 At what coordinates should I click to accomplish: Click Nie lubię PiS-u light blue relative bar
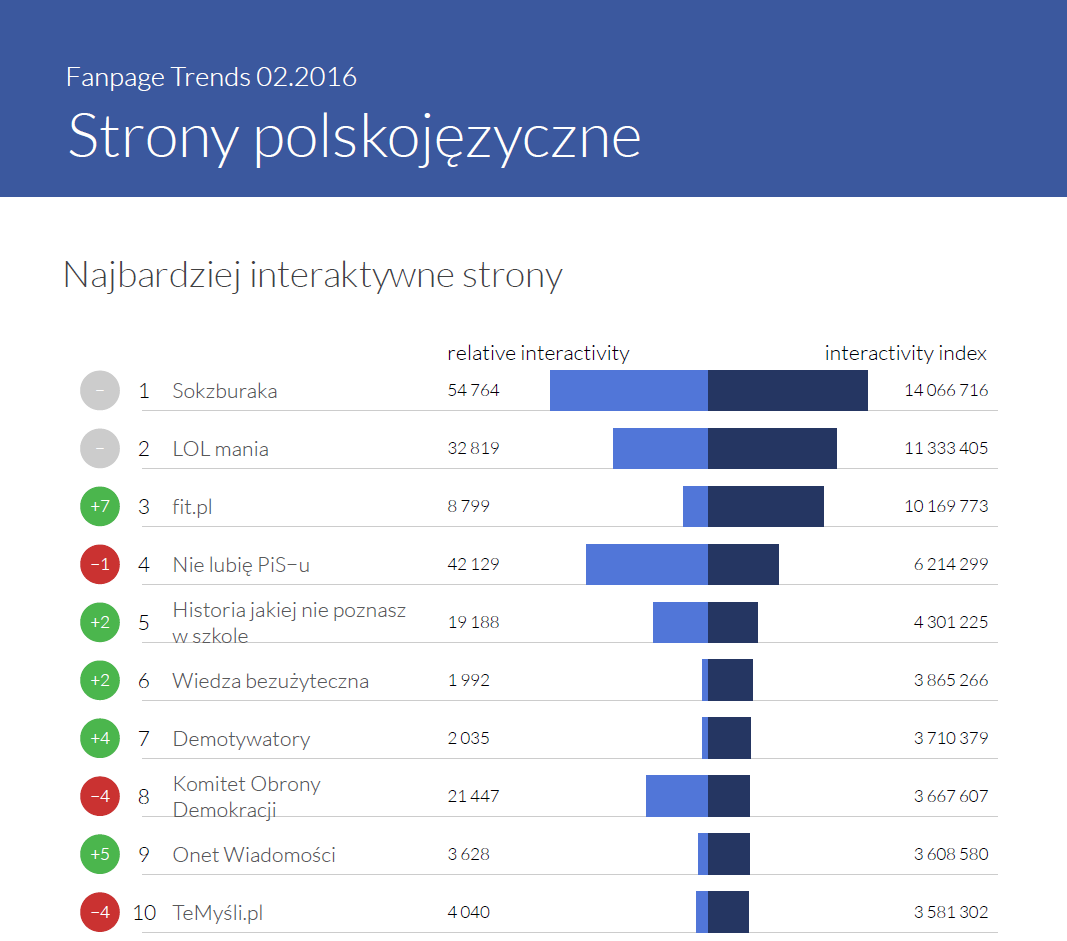[646, 564]
